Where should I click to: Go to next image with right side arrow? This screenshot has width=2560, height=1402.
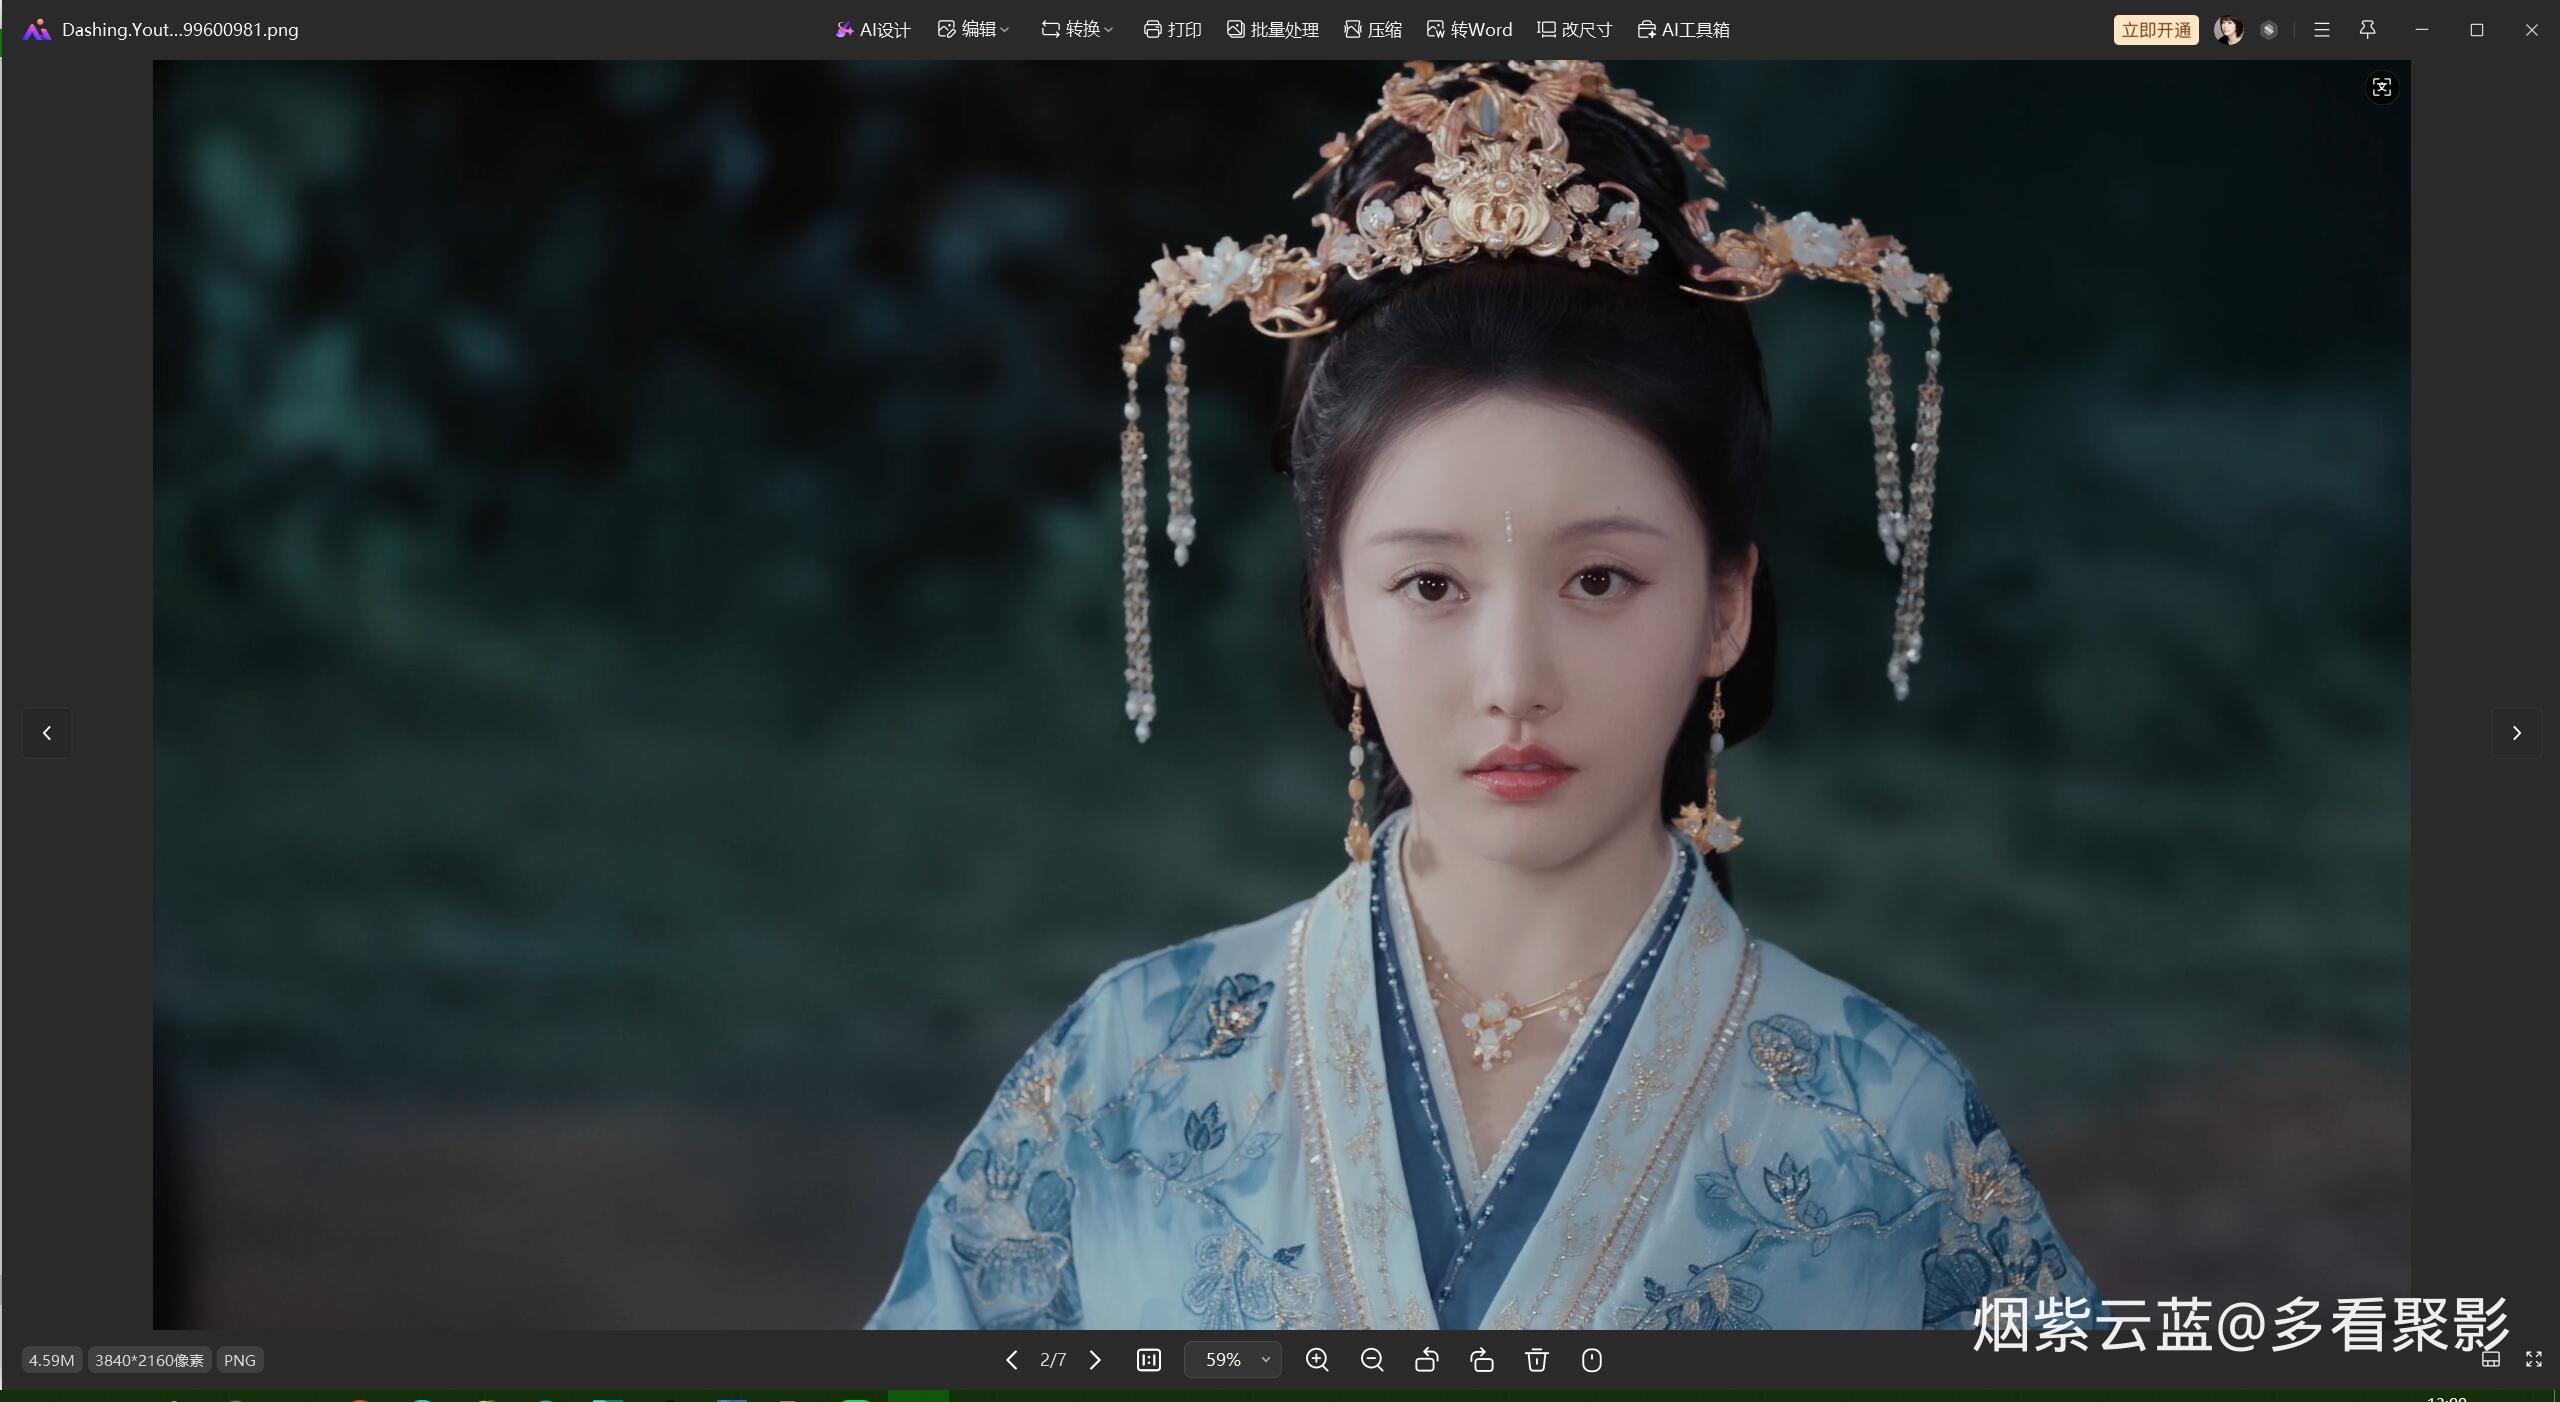point(2516,733)
